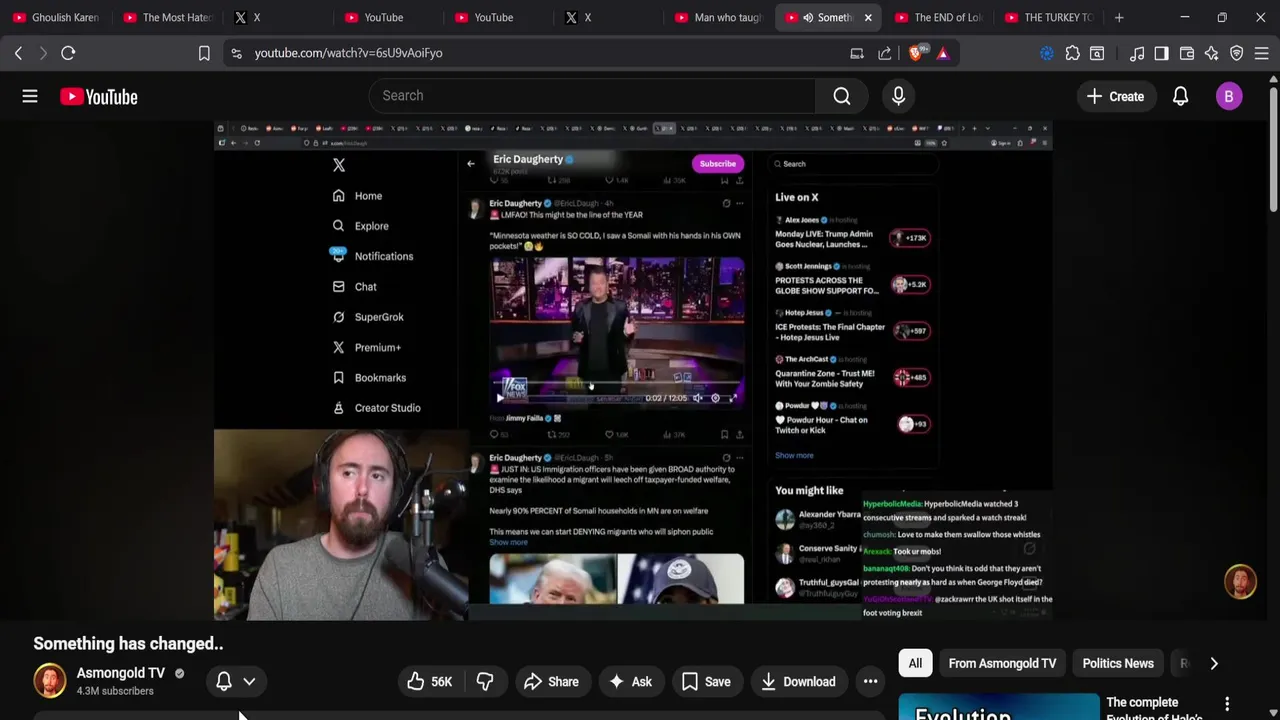Viewport: 1280px width, 720px height.
Task: Click the browser back arrow
Action: (18, 53)
